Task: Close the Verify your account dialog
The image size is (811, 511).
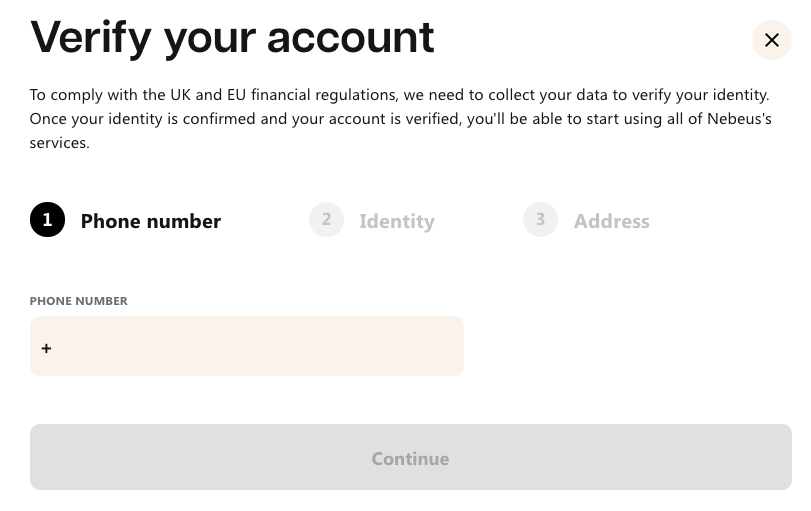Action: pos(771,40)
